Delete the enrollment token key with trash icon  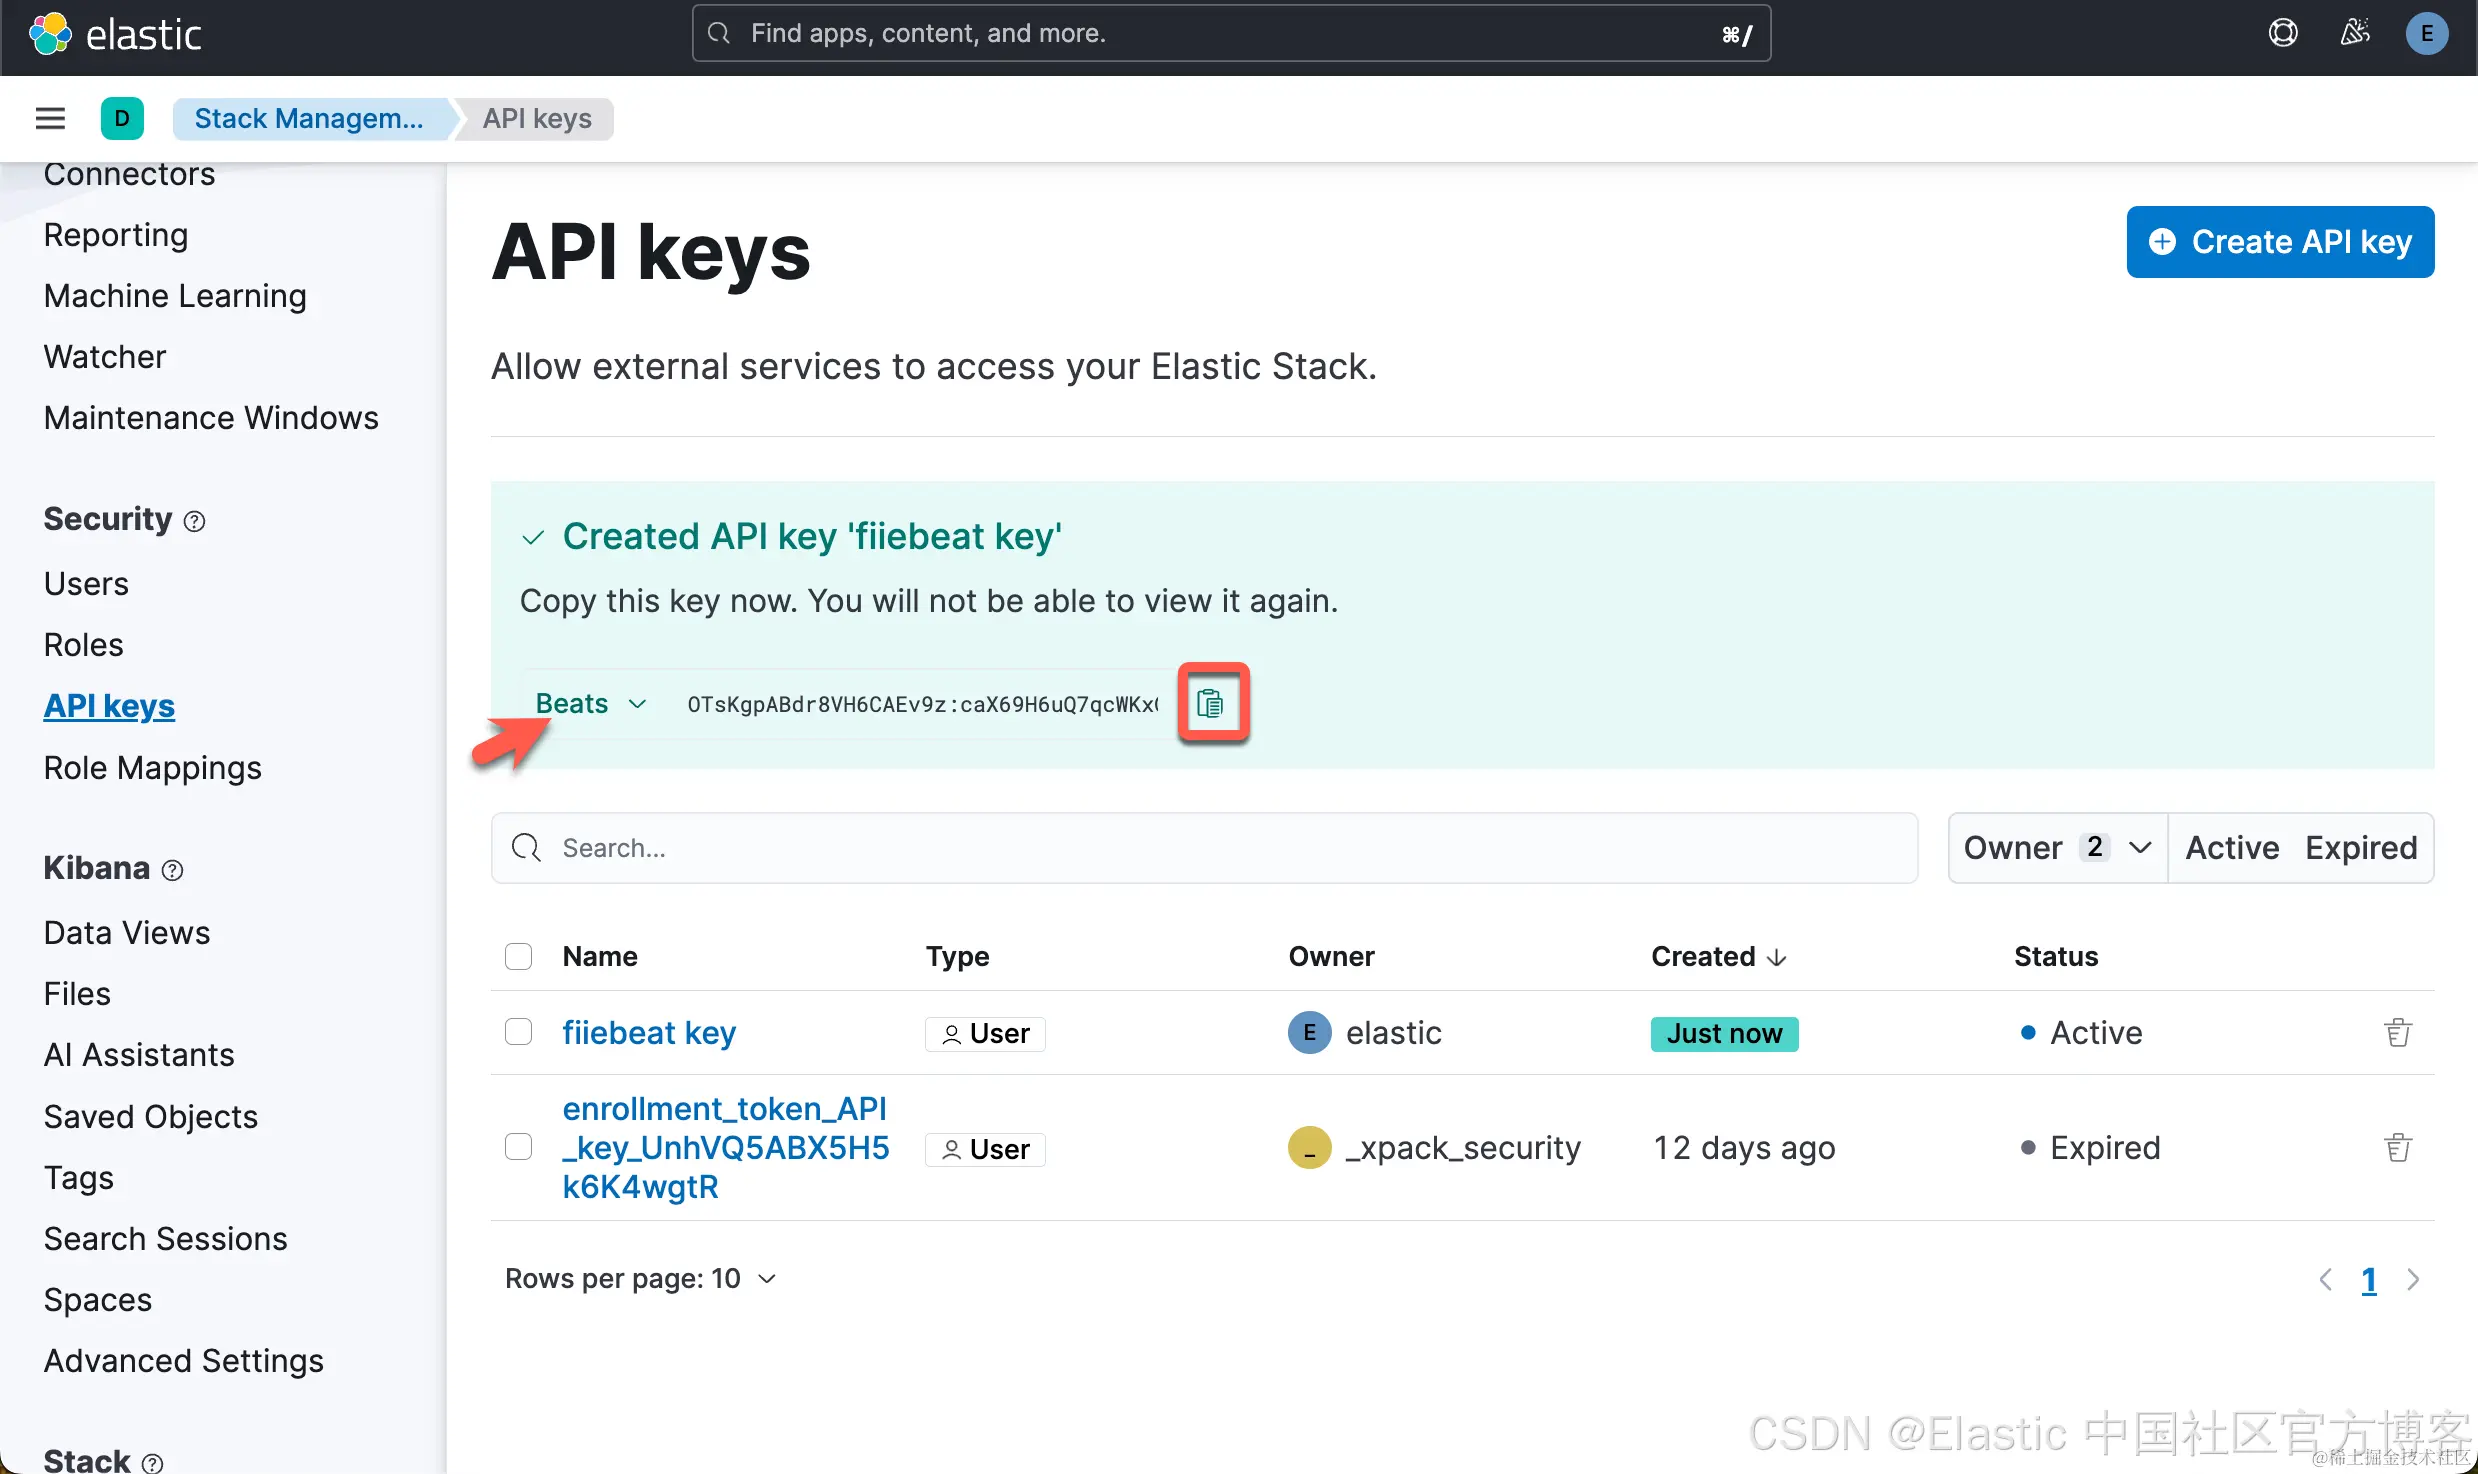(x=2397, y=1147)
